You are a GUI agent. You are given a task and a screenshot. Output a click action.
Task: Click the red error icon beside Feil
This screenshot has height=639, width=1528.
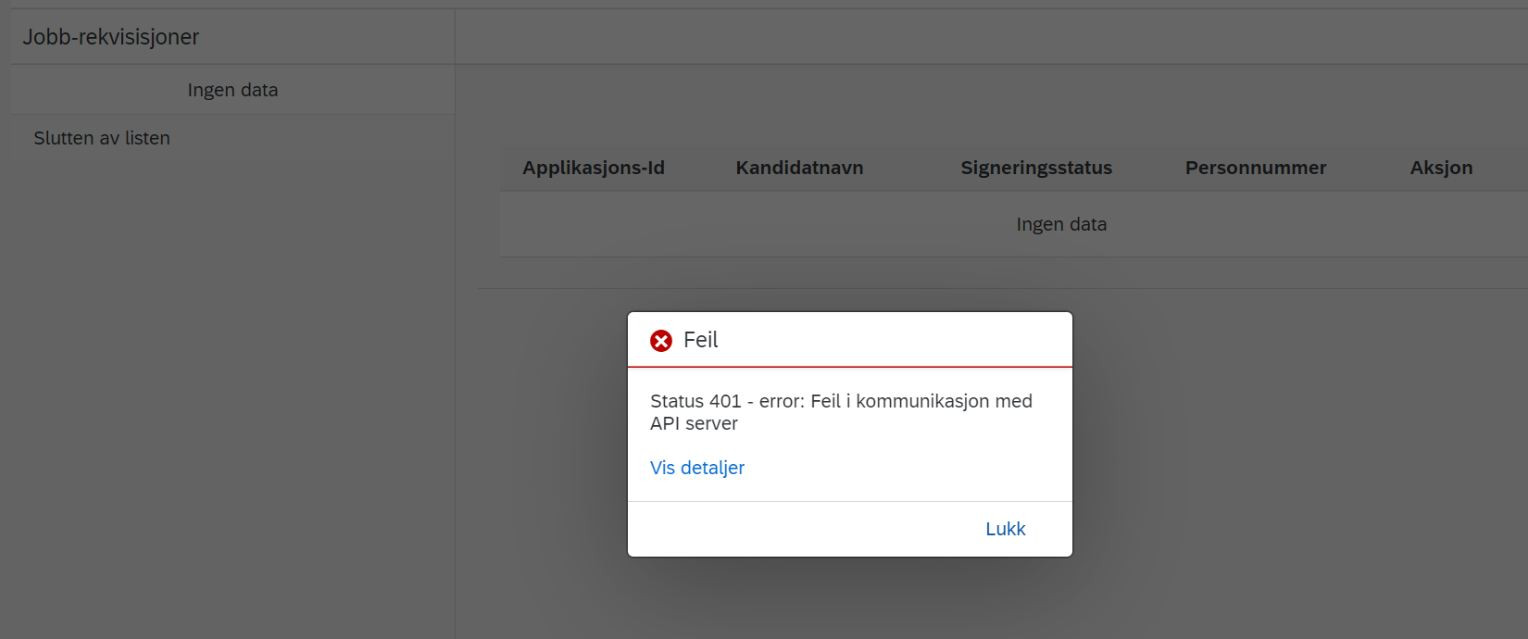(x=661, y=341)
